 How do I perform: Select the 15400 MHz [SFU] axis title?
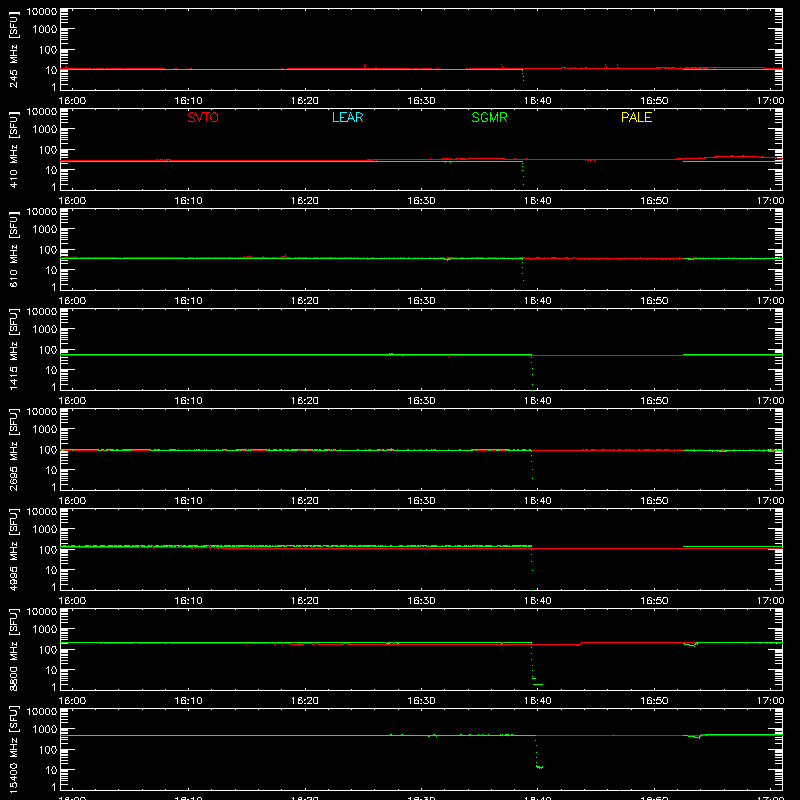14,749
